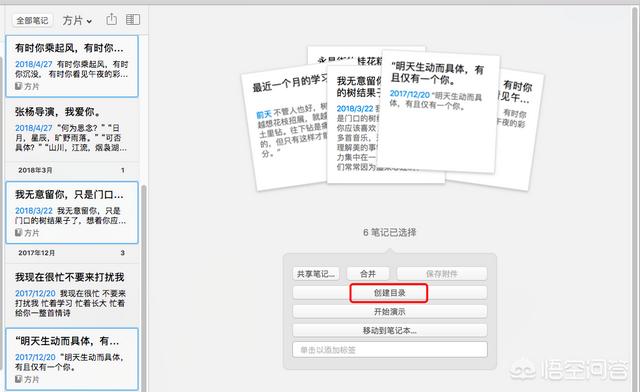640x392 pixels.
Task: Click the 2018/4/27 date in 张杨导演 note
Action: tap(34, 128)
